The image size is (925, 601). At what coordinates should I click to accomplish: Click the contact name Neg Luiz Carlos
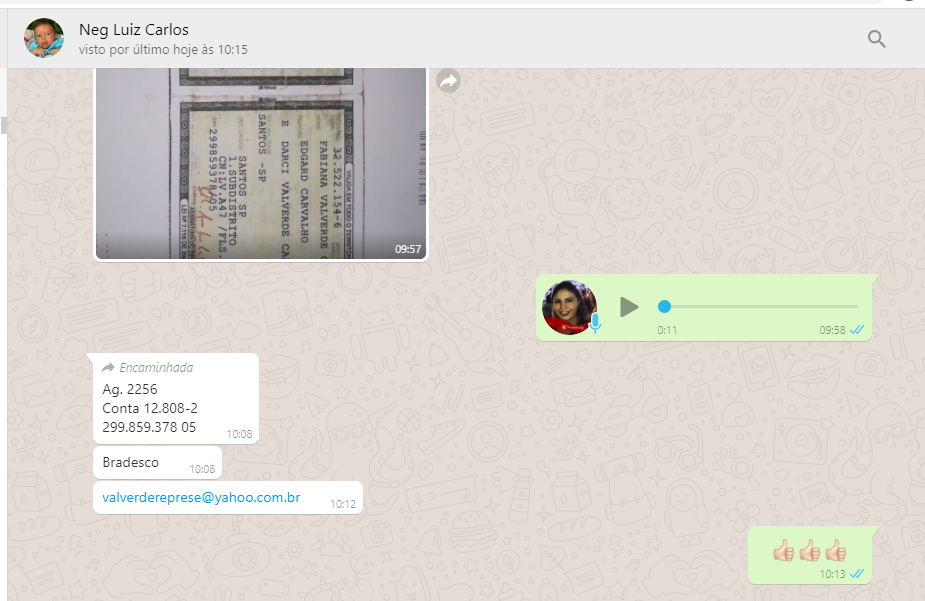[x=133, y=29]
